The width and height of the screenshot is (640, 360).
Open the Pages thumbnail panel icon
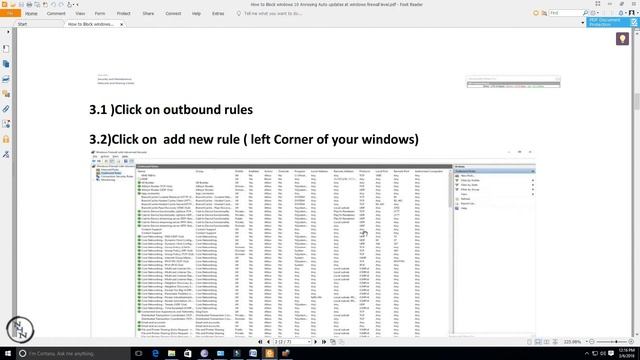pyautogui.click(x=6, y=64)
